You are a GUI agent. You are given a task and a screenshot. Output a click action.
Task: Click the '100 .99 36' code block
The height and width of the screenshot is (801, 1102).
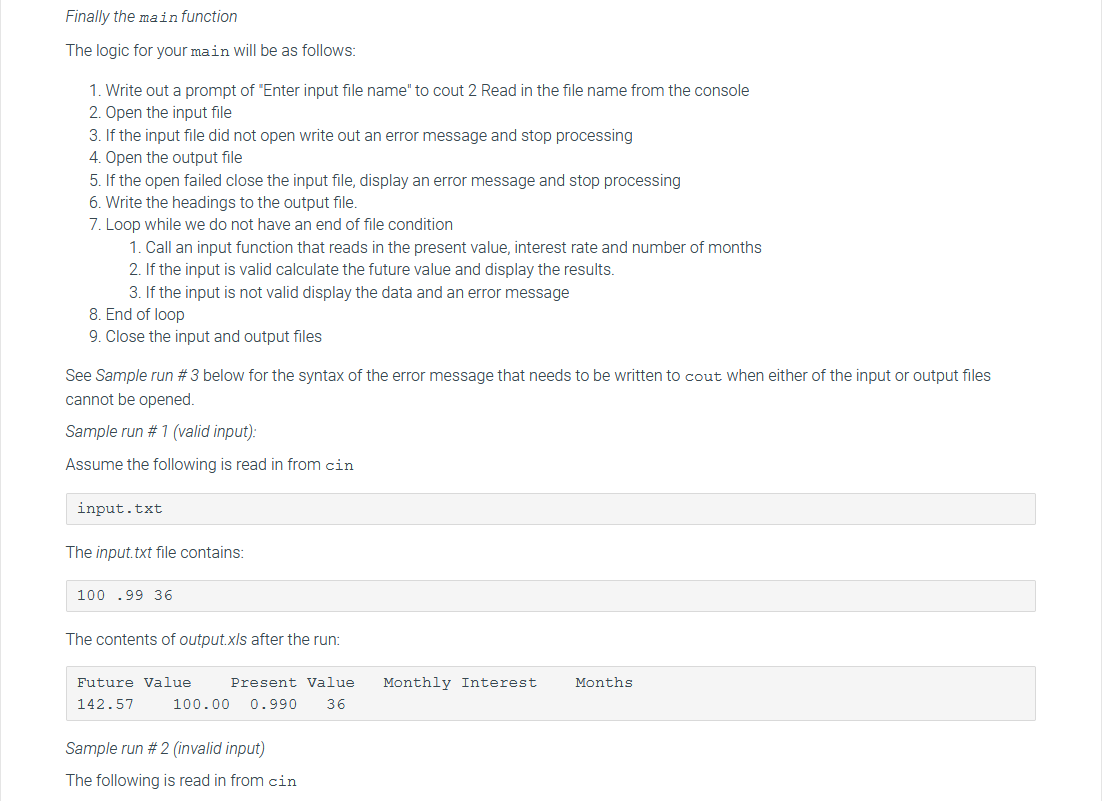point(550,596)
